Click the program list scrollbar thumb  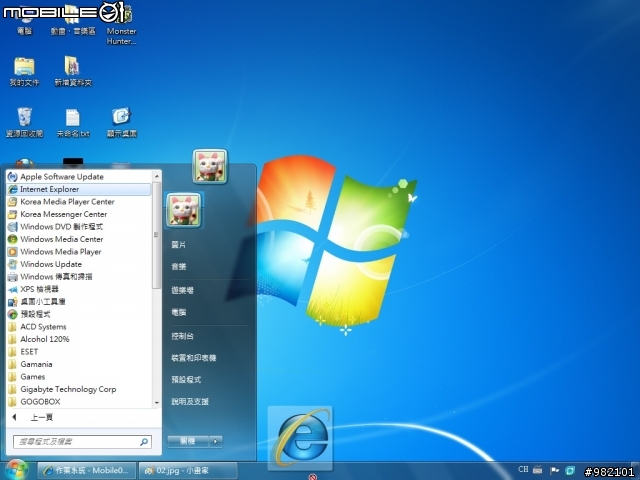(x=156, y=235)
